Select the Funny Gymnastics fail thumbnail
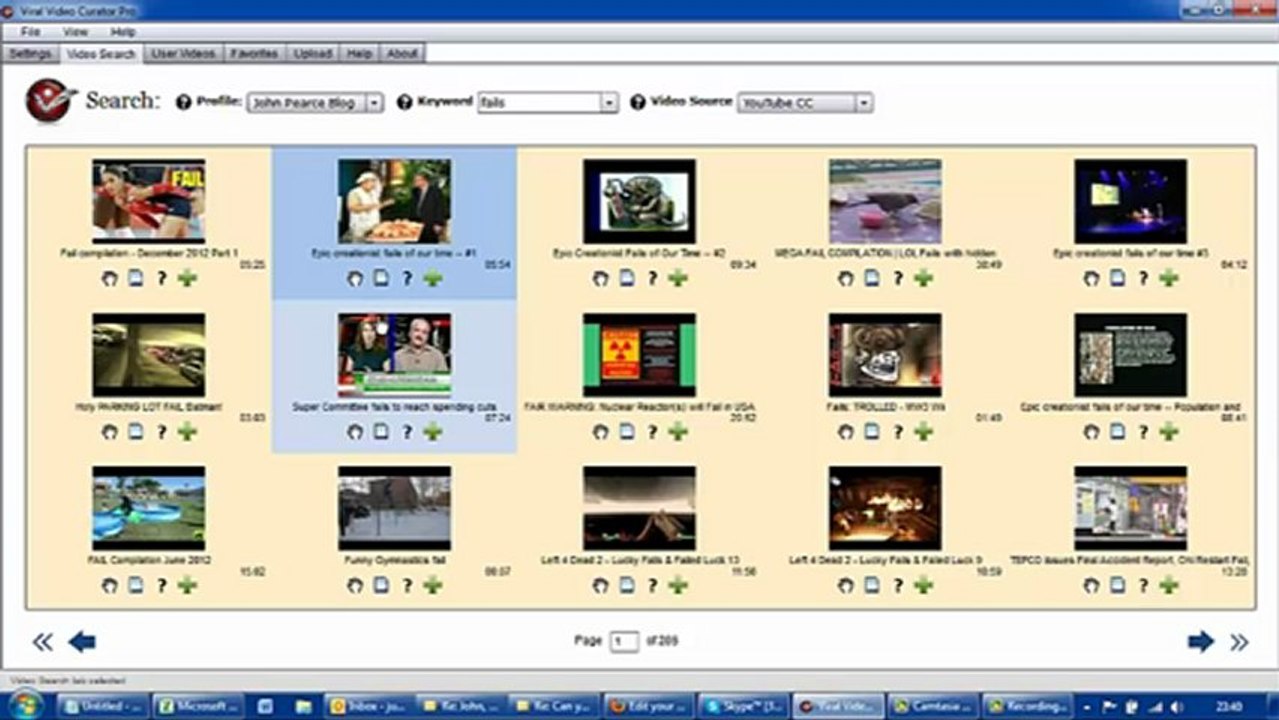The width and height of the screenshot is (1279, 720). [394, 508]
